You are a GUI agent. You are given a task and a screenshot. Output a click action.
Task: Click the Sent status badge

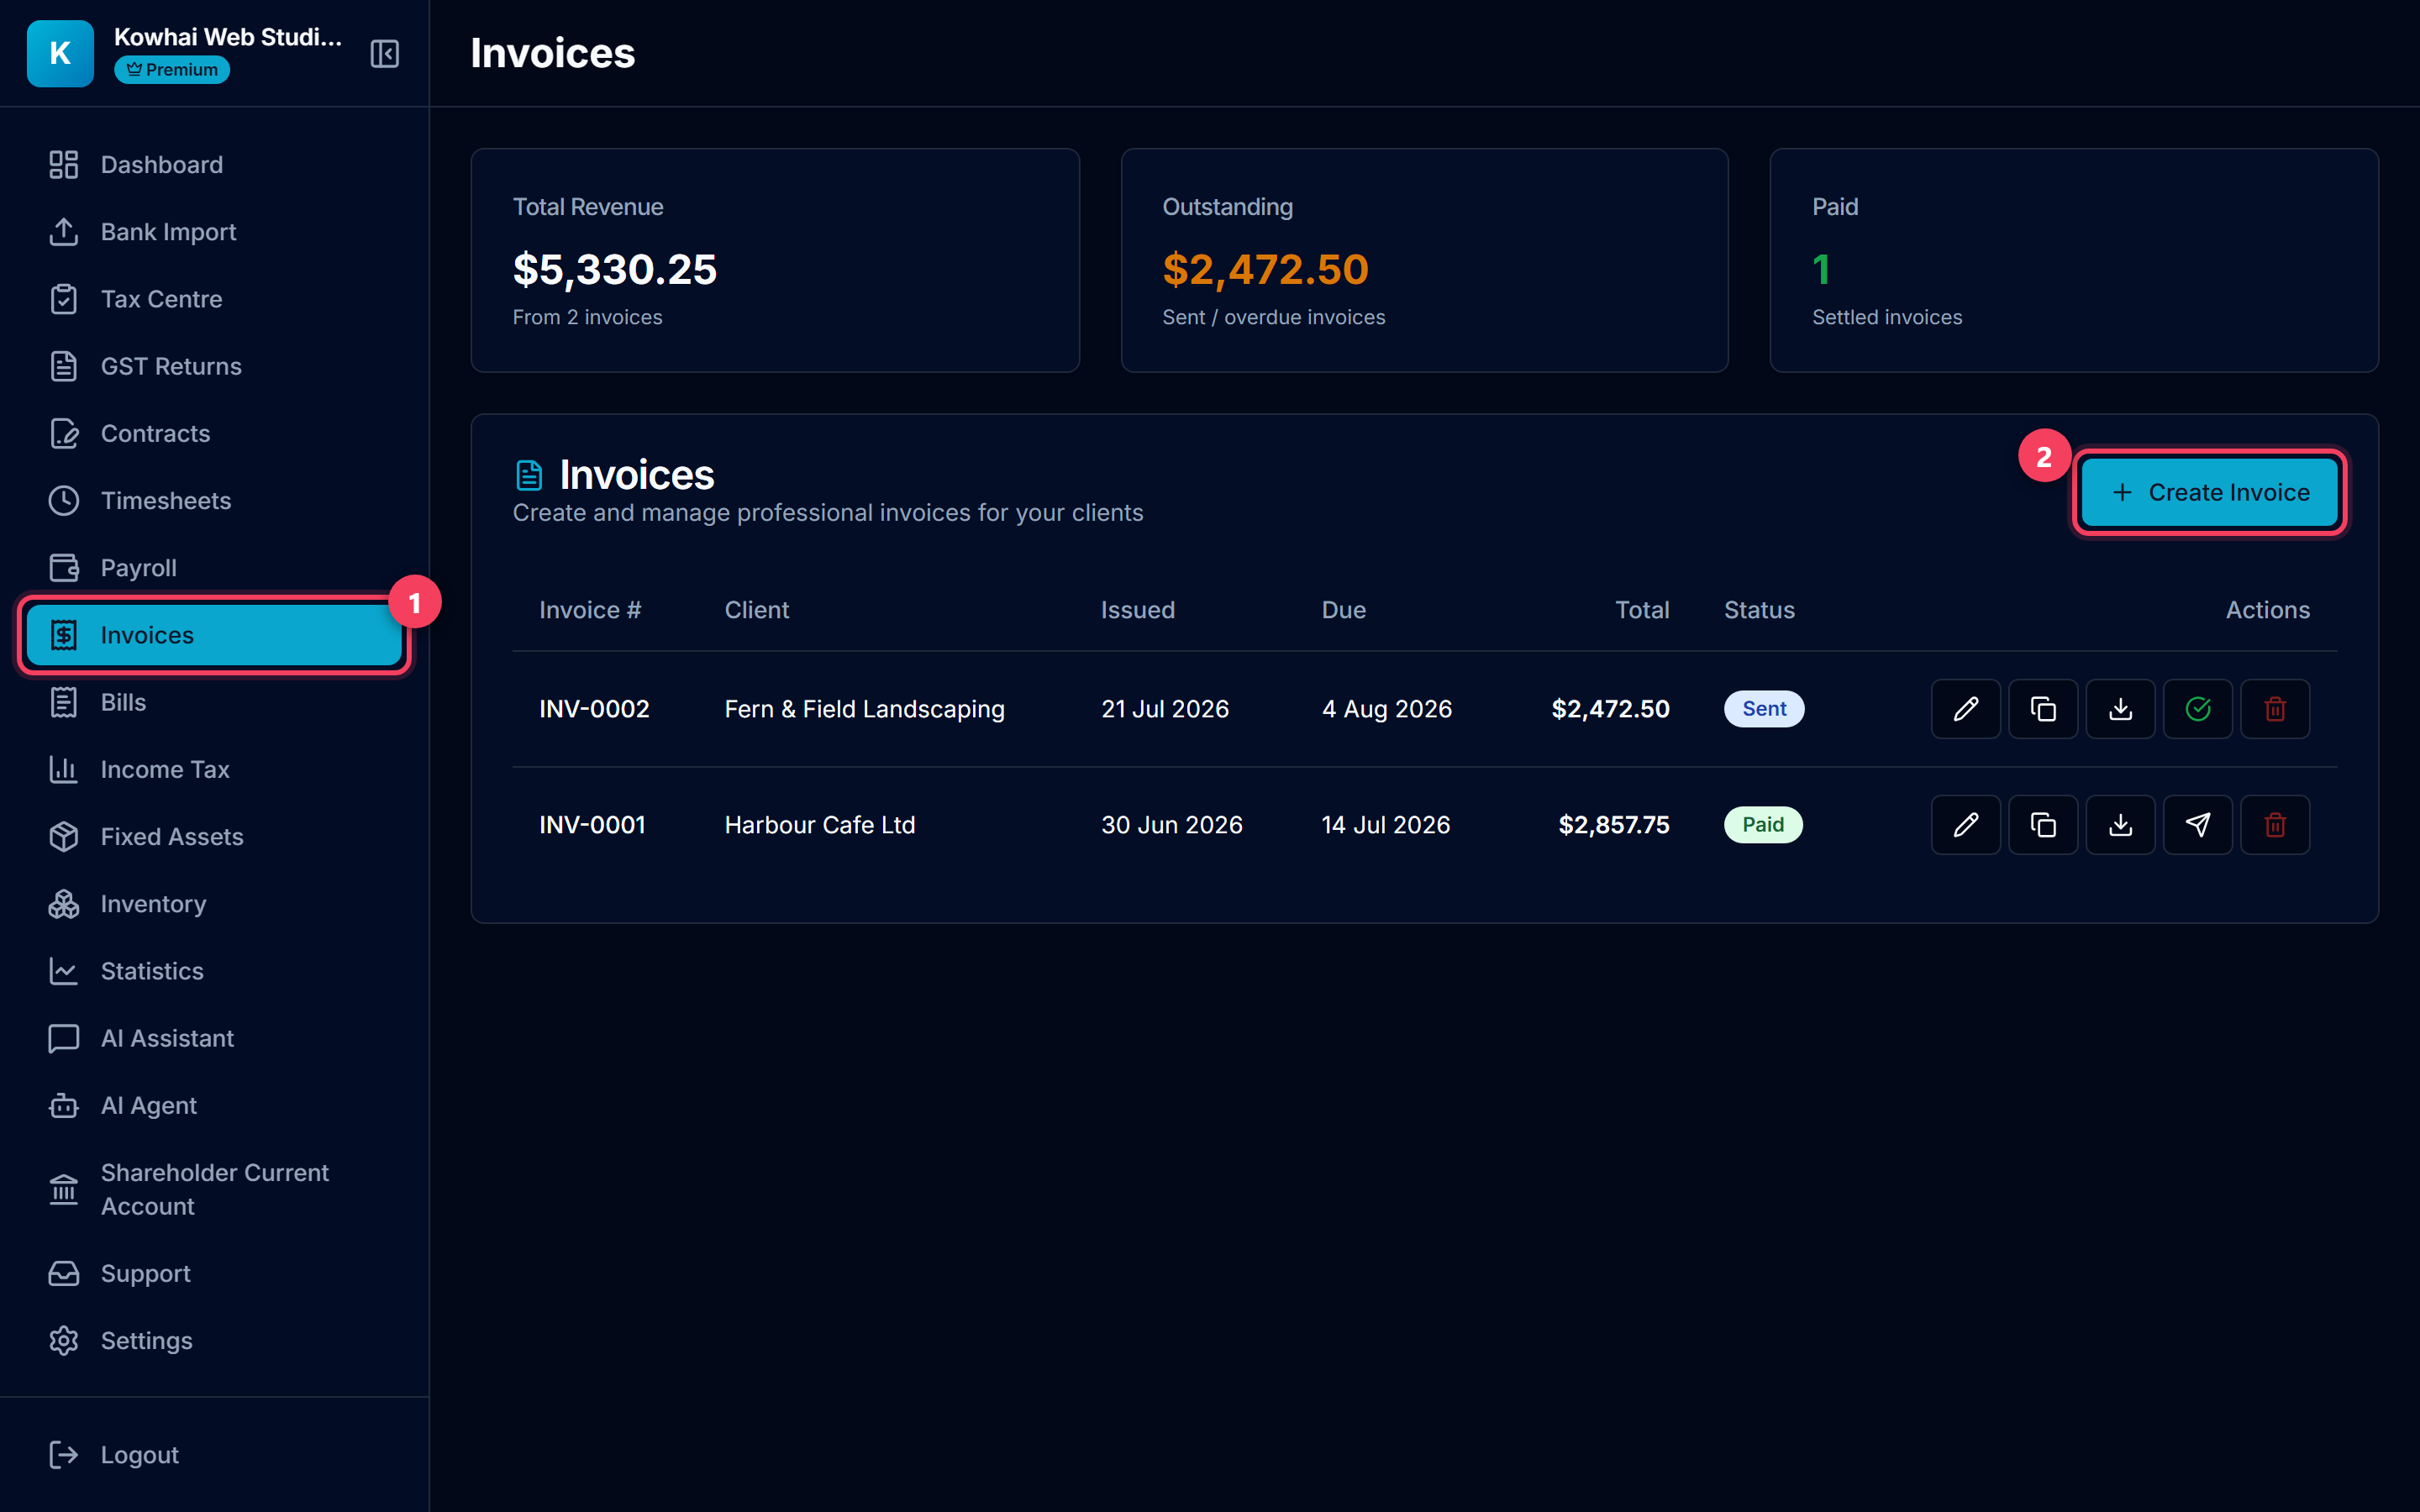coord(1764,709)
